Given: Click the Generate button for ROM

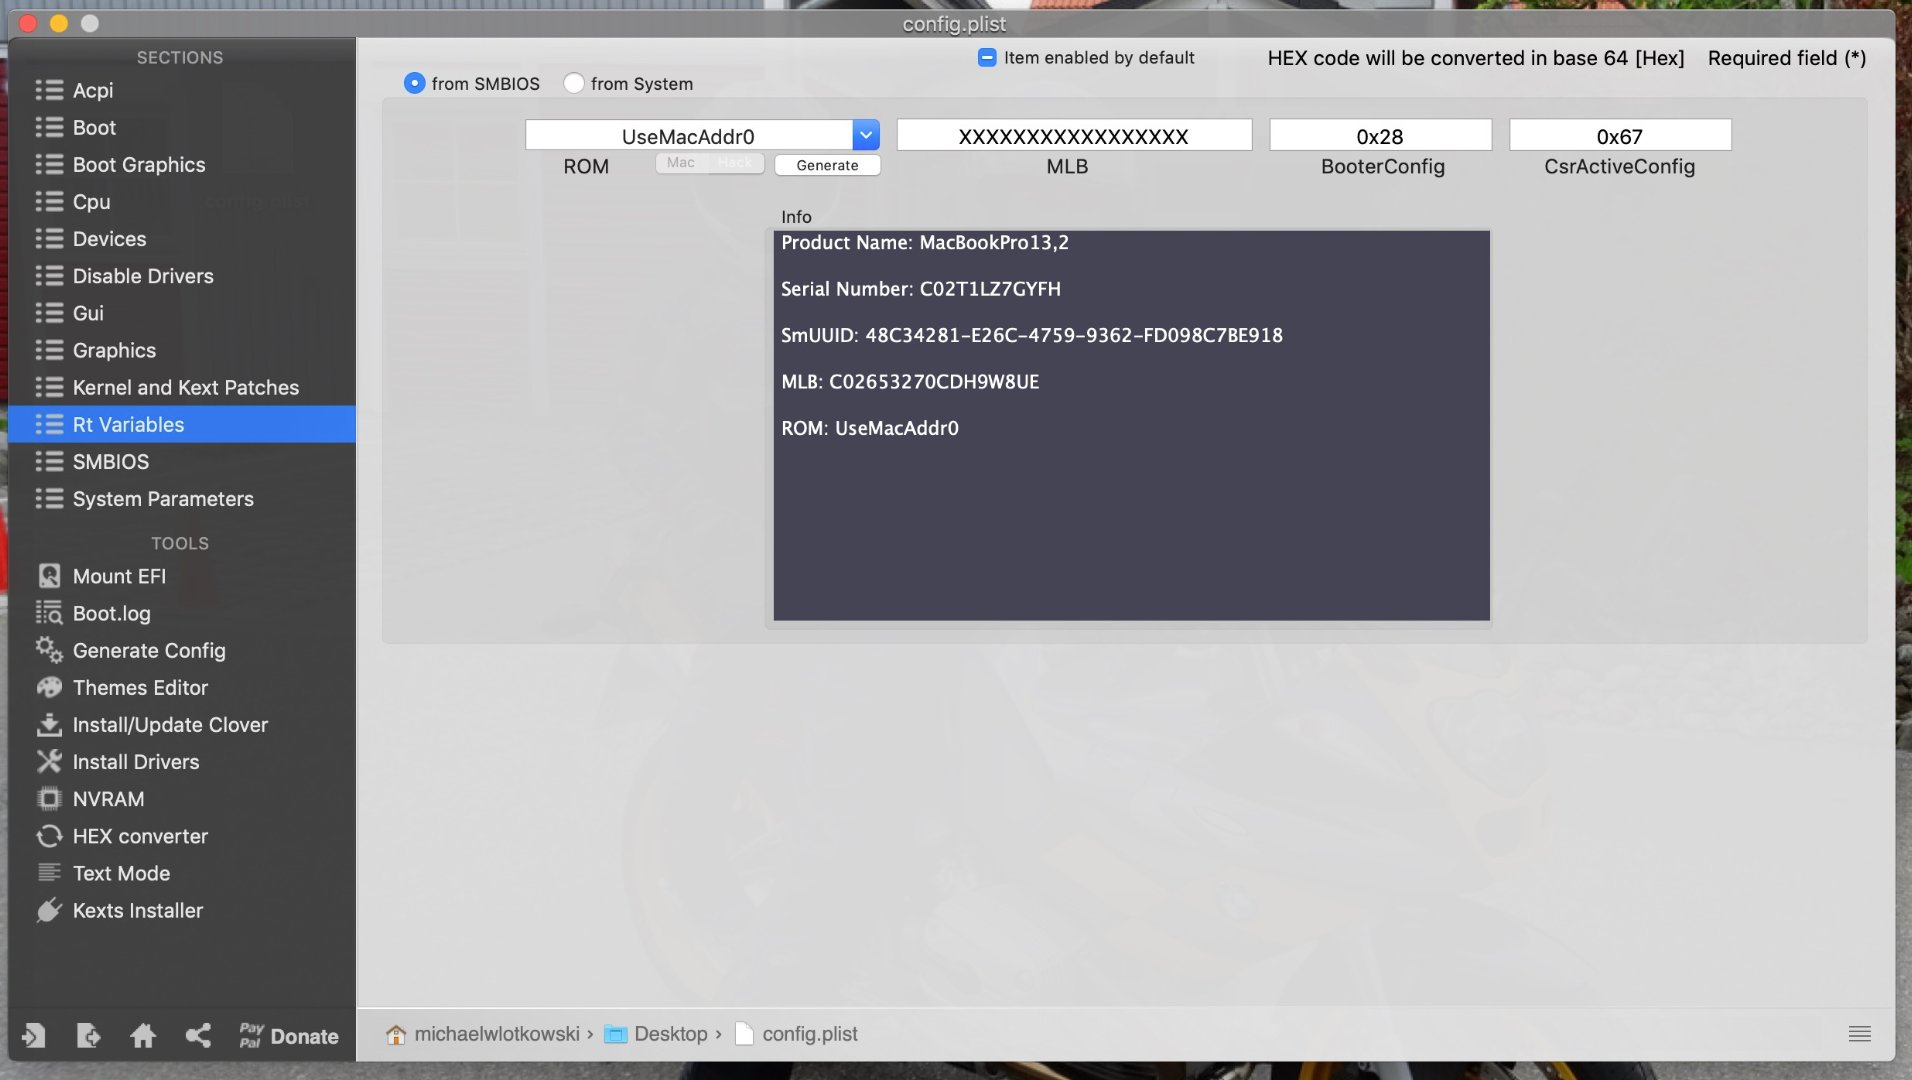Looking at the screenshot, I should coord(827,165).
